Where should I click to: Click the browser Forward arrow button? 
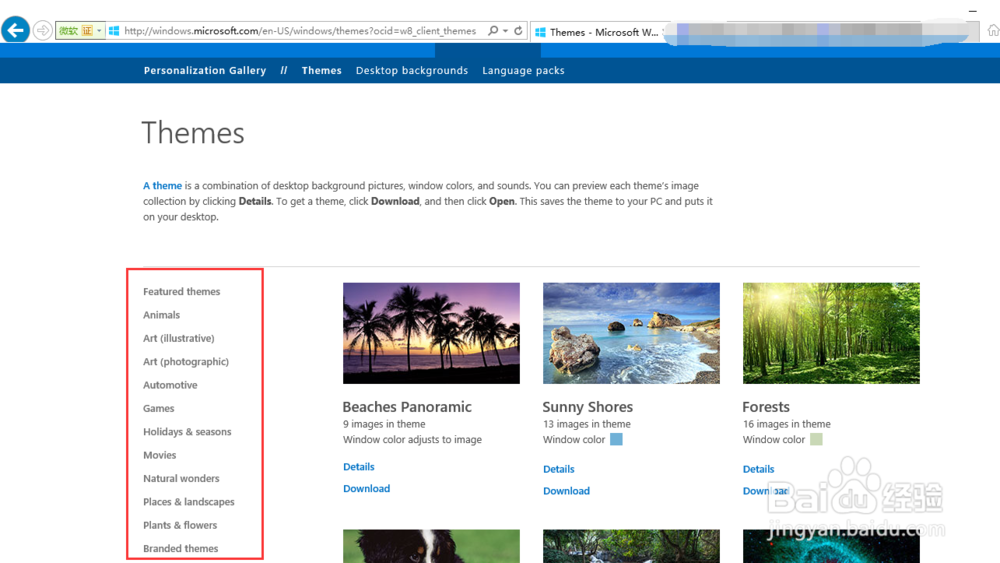(42, 31)
